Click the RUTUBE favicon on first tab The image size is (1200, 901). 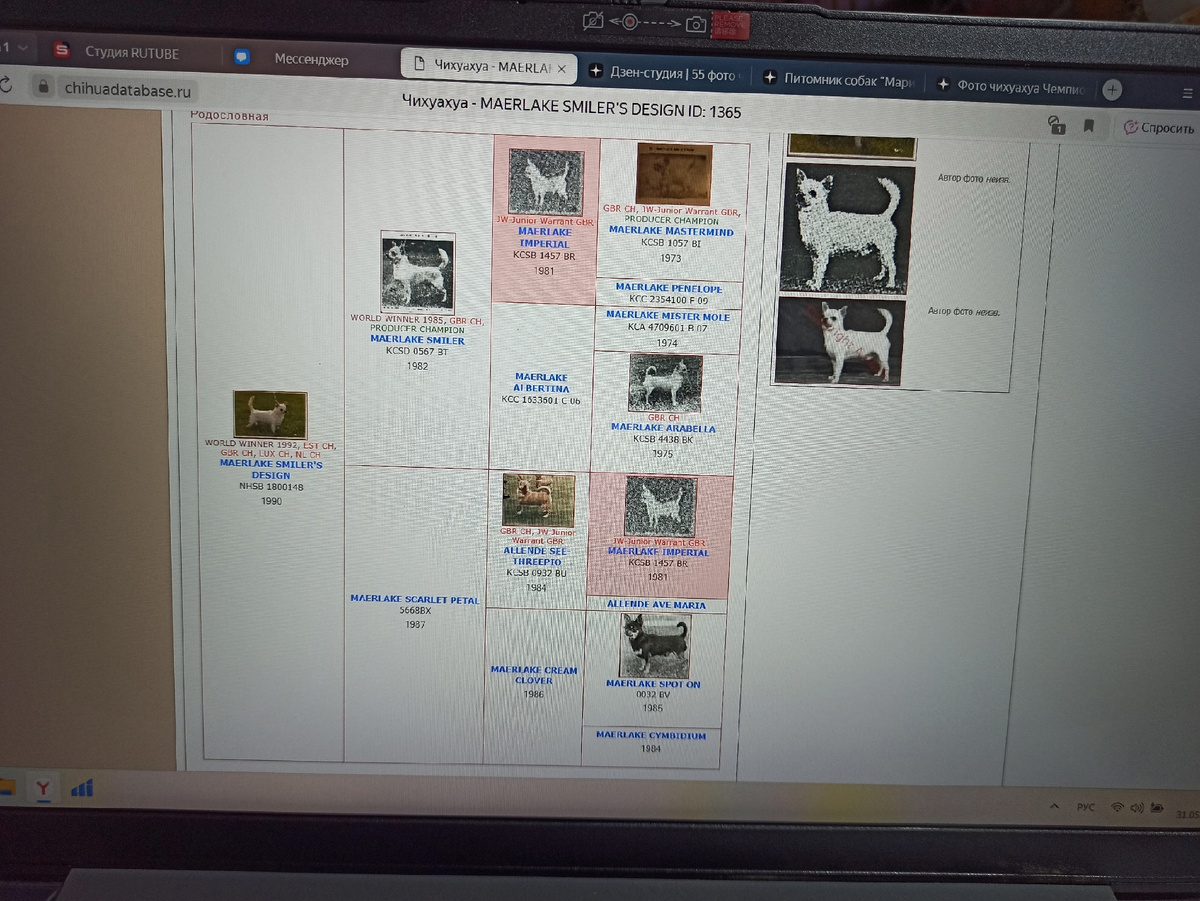(x=62, y=50)
